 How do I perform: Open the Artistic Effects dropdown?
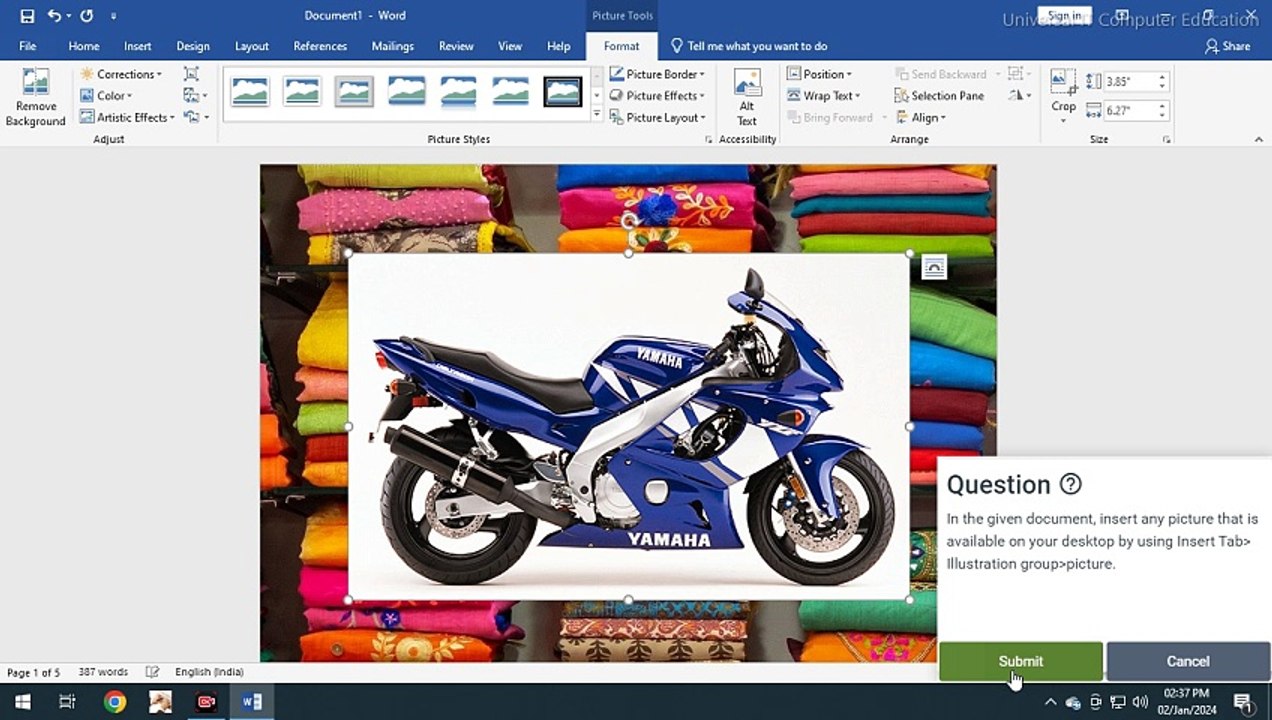click(x=127, y=118)
